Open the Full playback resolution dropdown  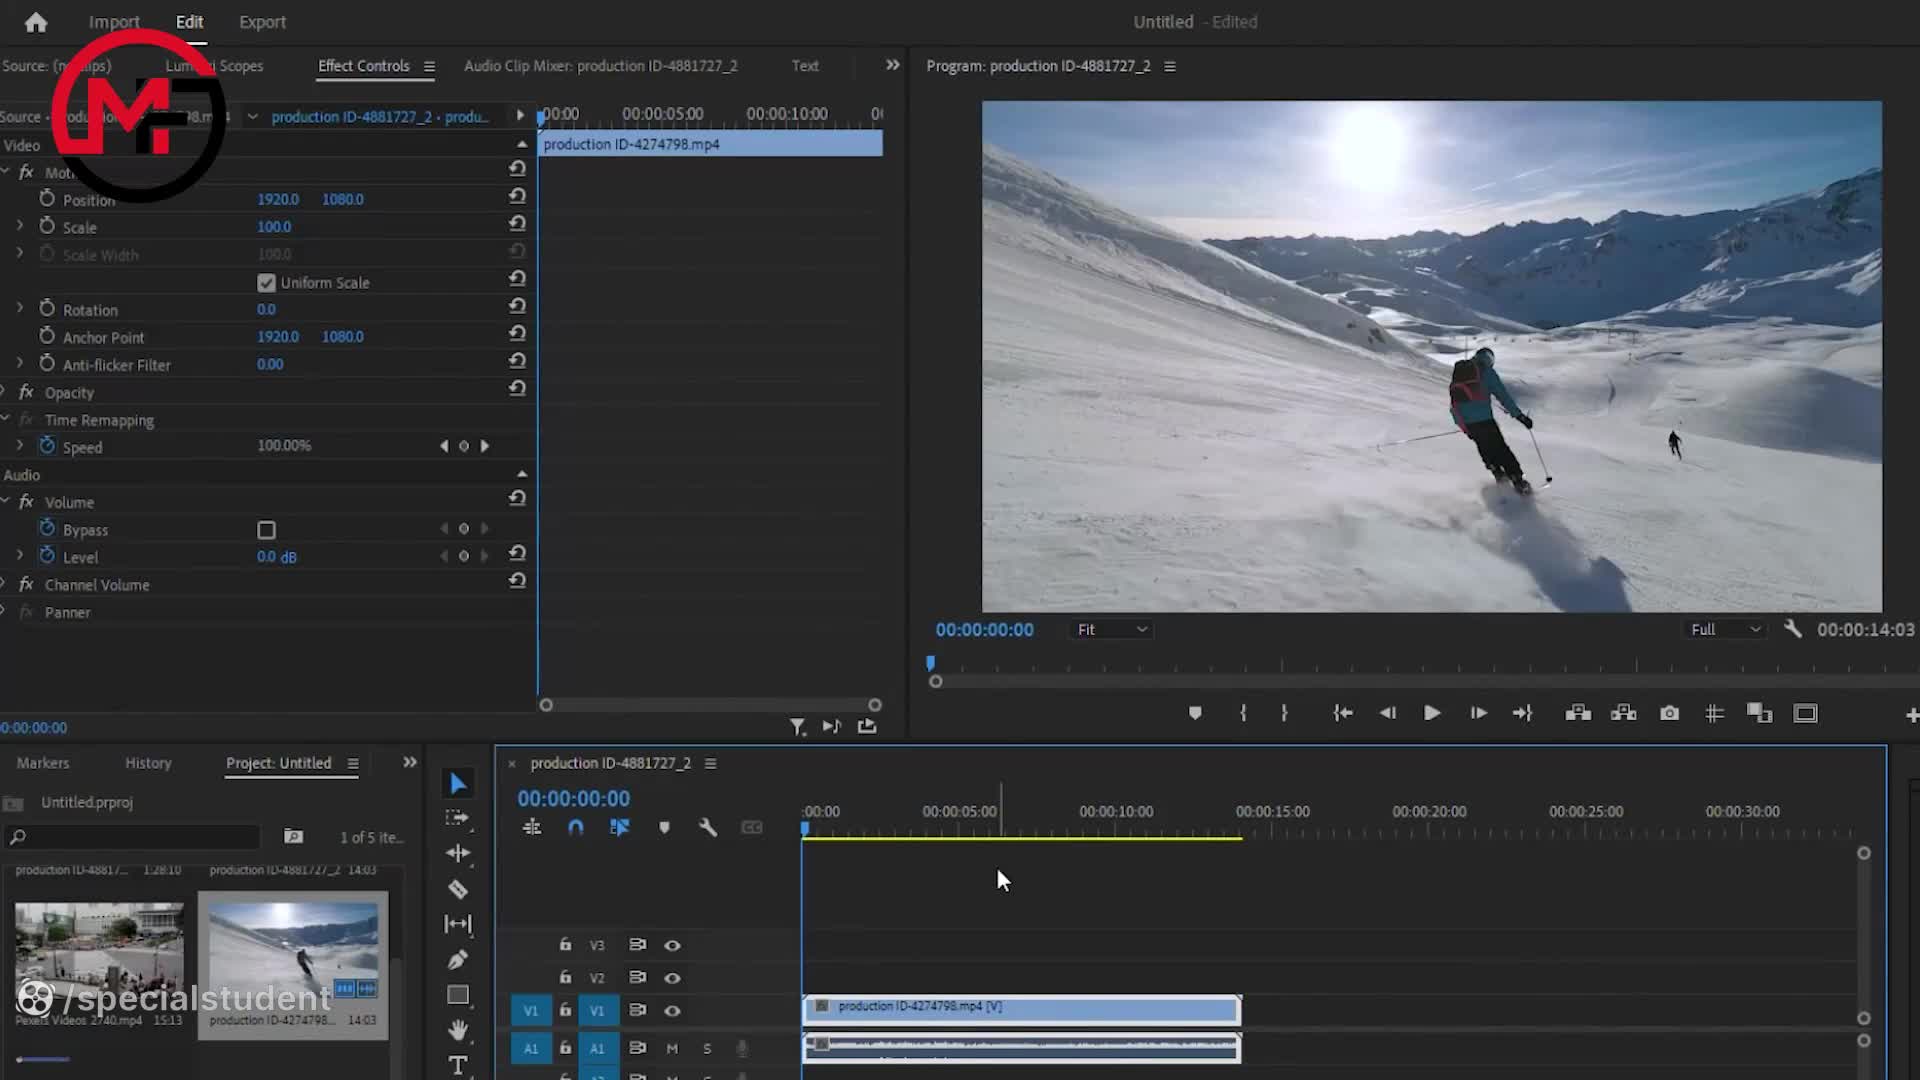(1725, 629)
